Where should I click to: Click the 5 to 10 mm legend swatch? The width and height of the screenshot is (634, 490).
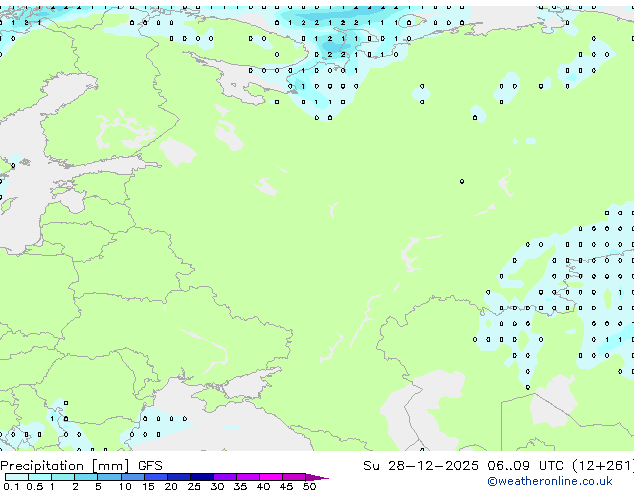(x=109, y=477)
